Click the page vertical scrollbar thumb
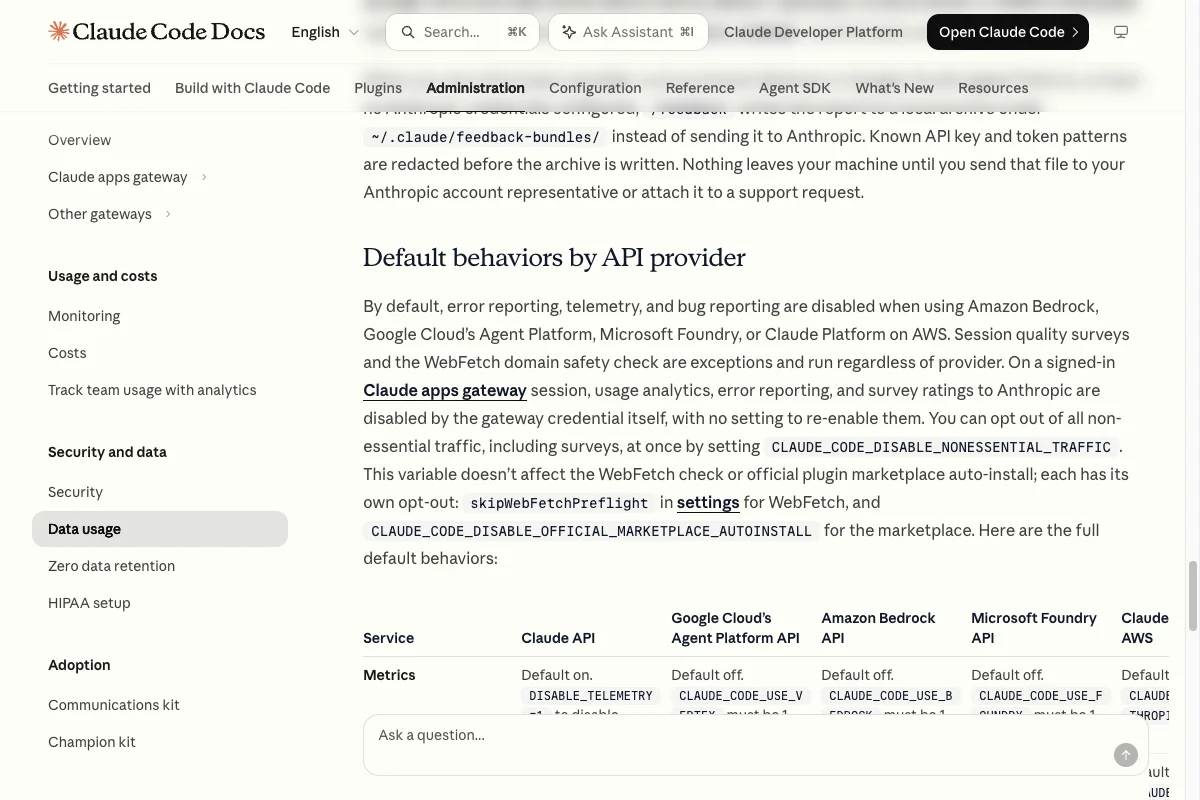The width and height of the screenshot is (1200, 800). pyautogui.click(x=1192, y=596)
